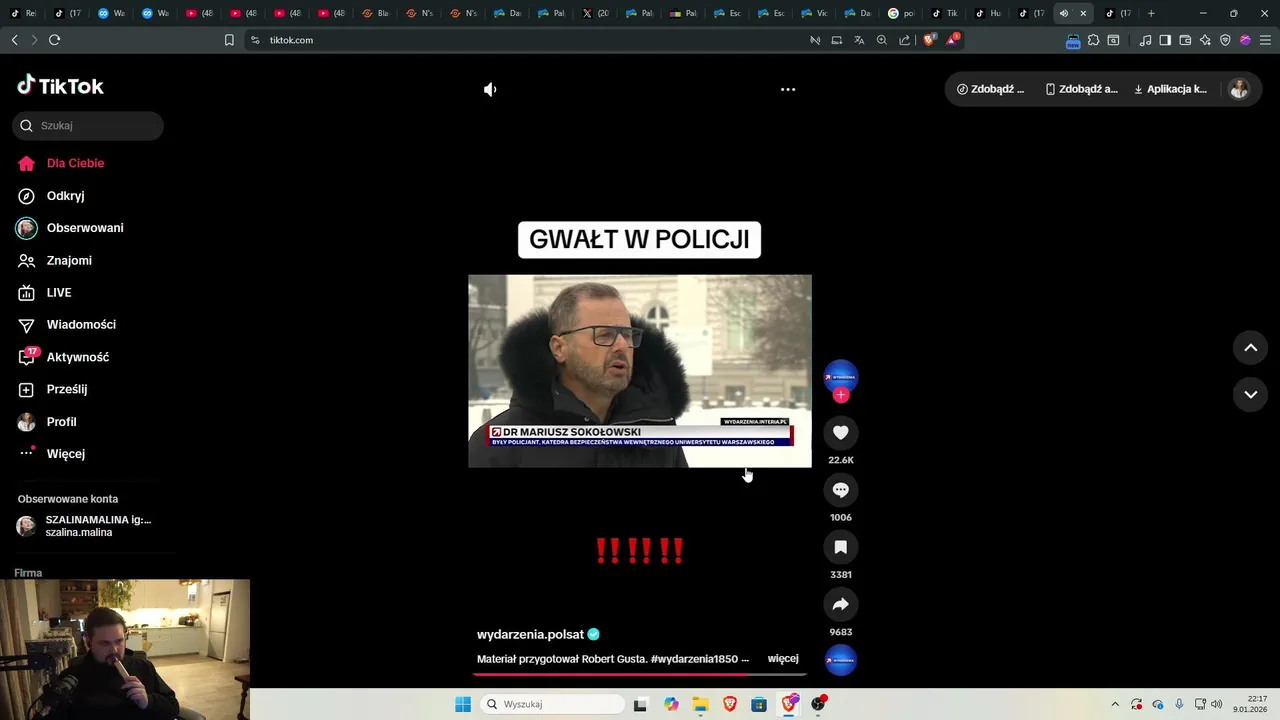
Task: Open the three-dot video options menu
Action: tap(788, 89)
